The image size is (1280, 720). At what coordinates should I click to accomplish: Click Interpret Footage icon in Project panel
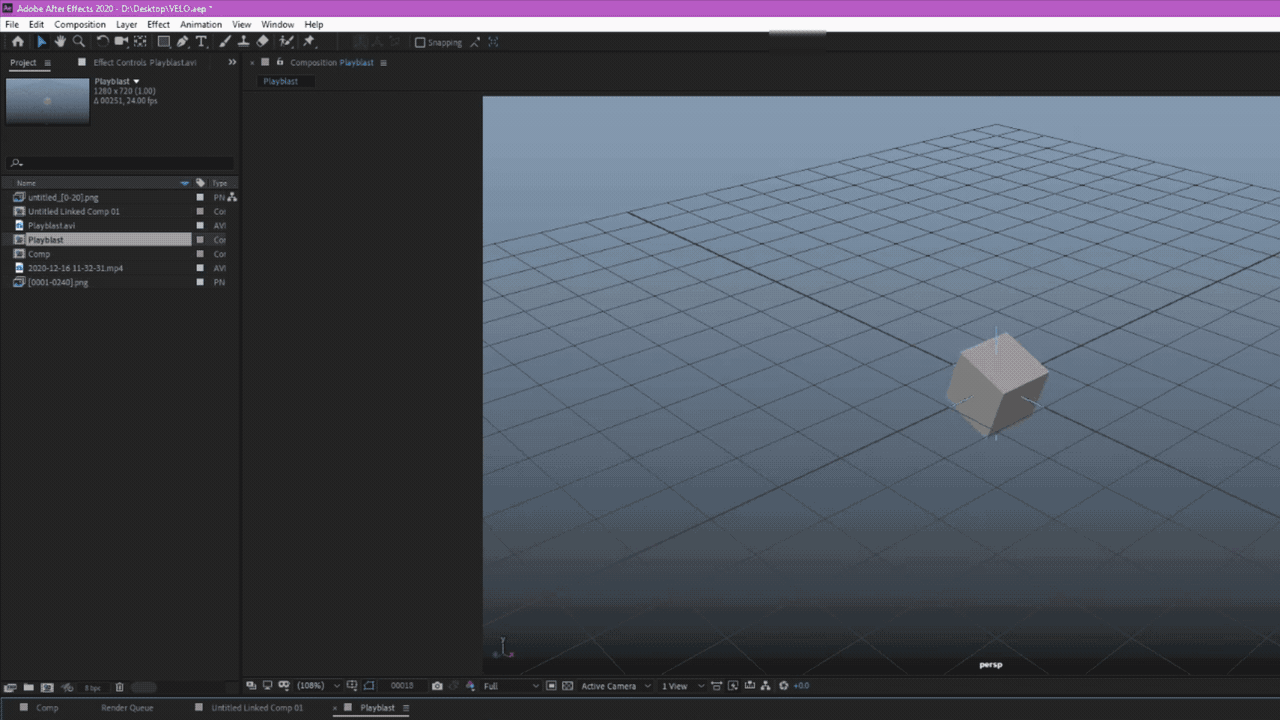10,687
